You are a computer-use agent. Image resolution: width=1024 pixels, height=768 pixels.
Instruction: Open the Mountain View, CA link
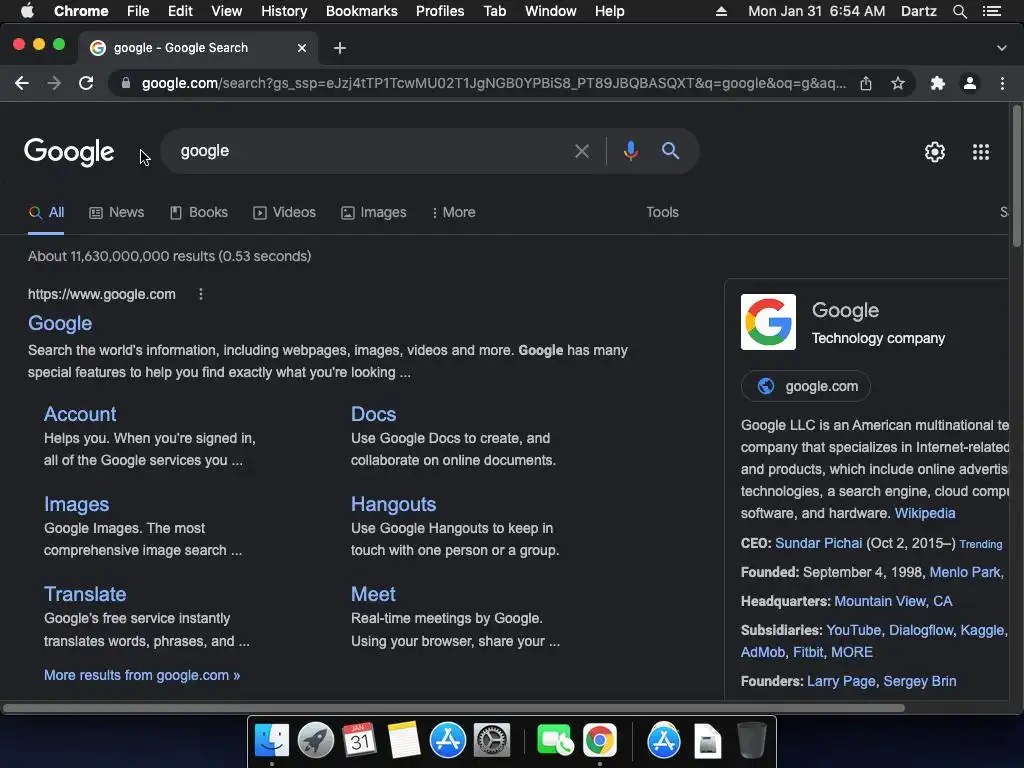pos(893,601)
